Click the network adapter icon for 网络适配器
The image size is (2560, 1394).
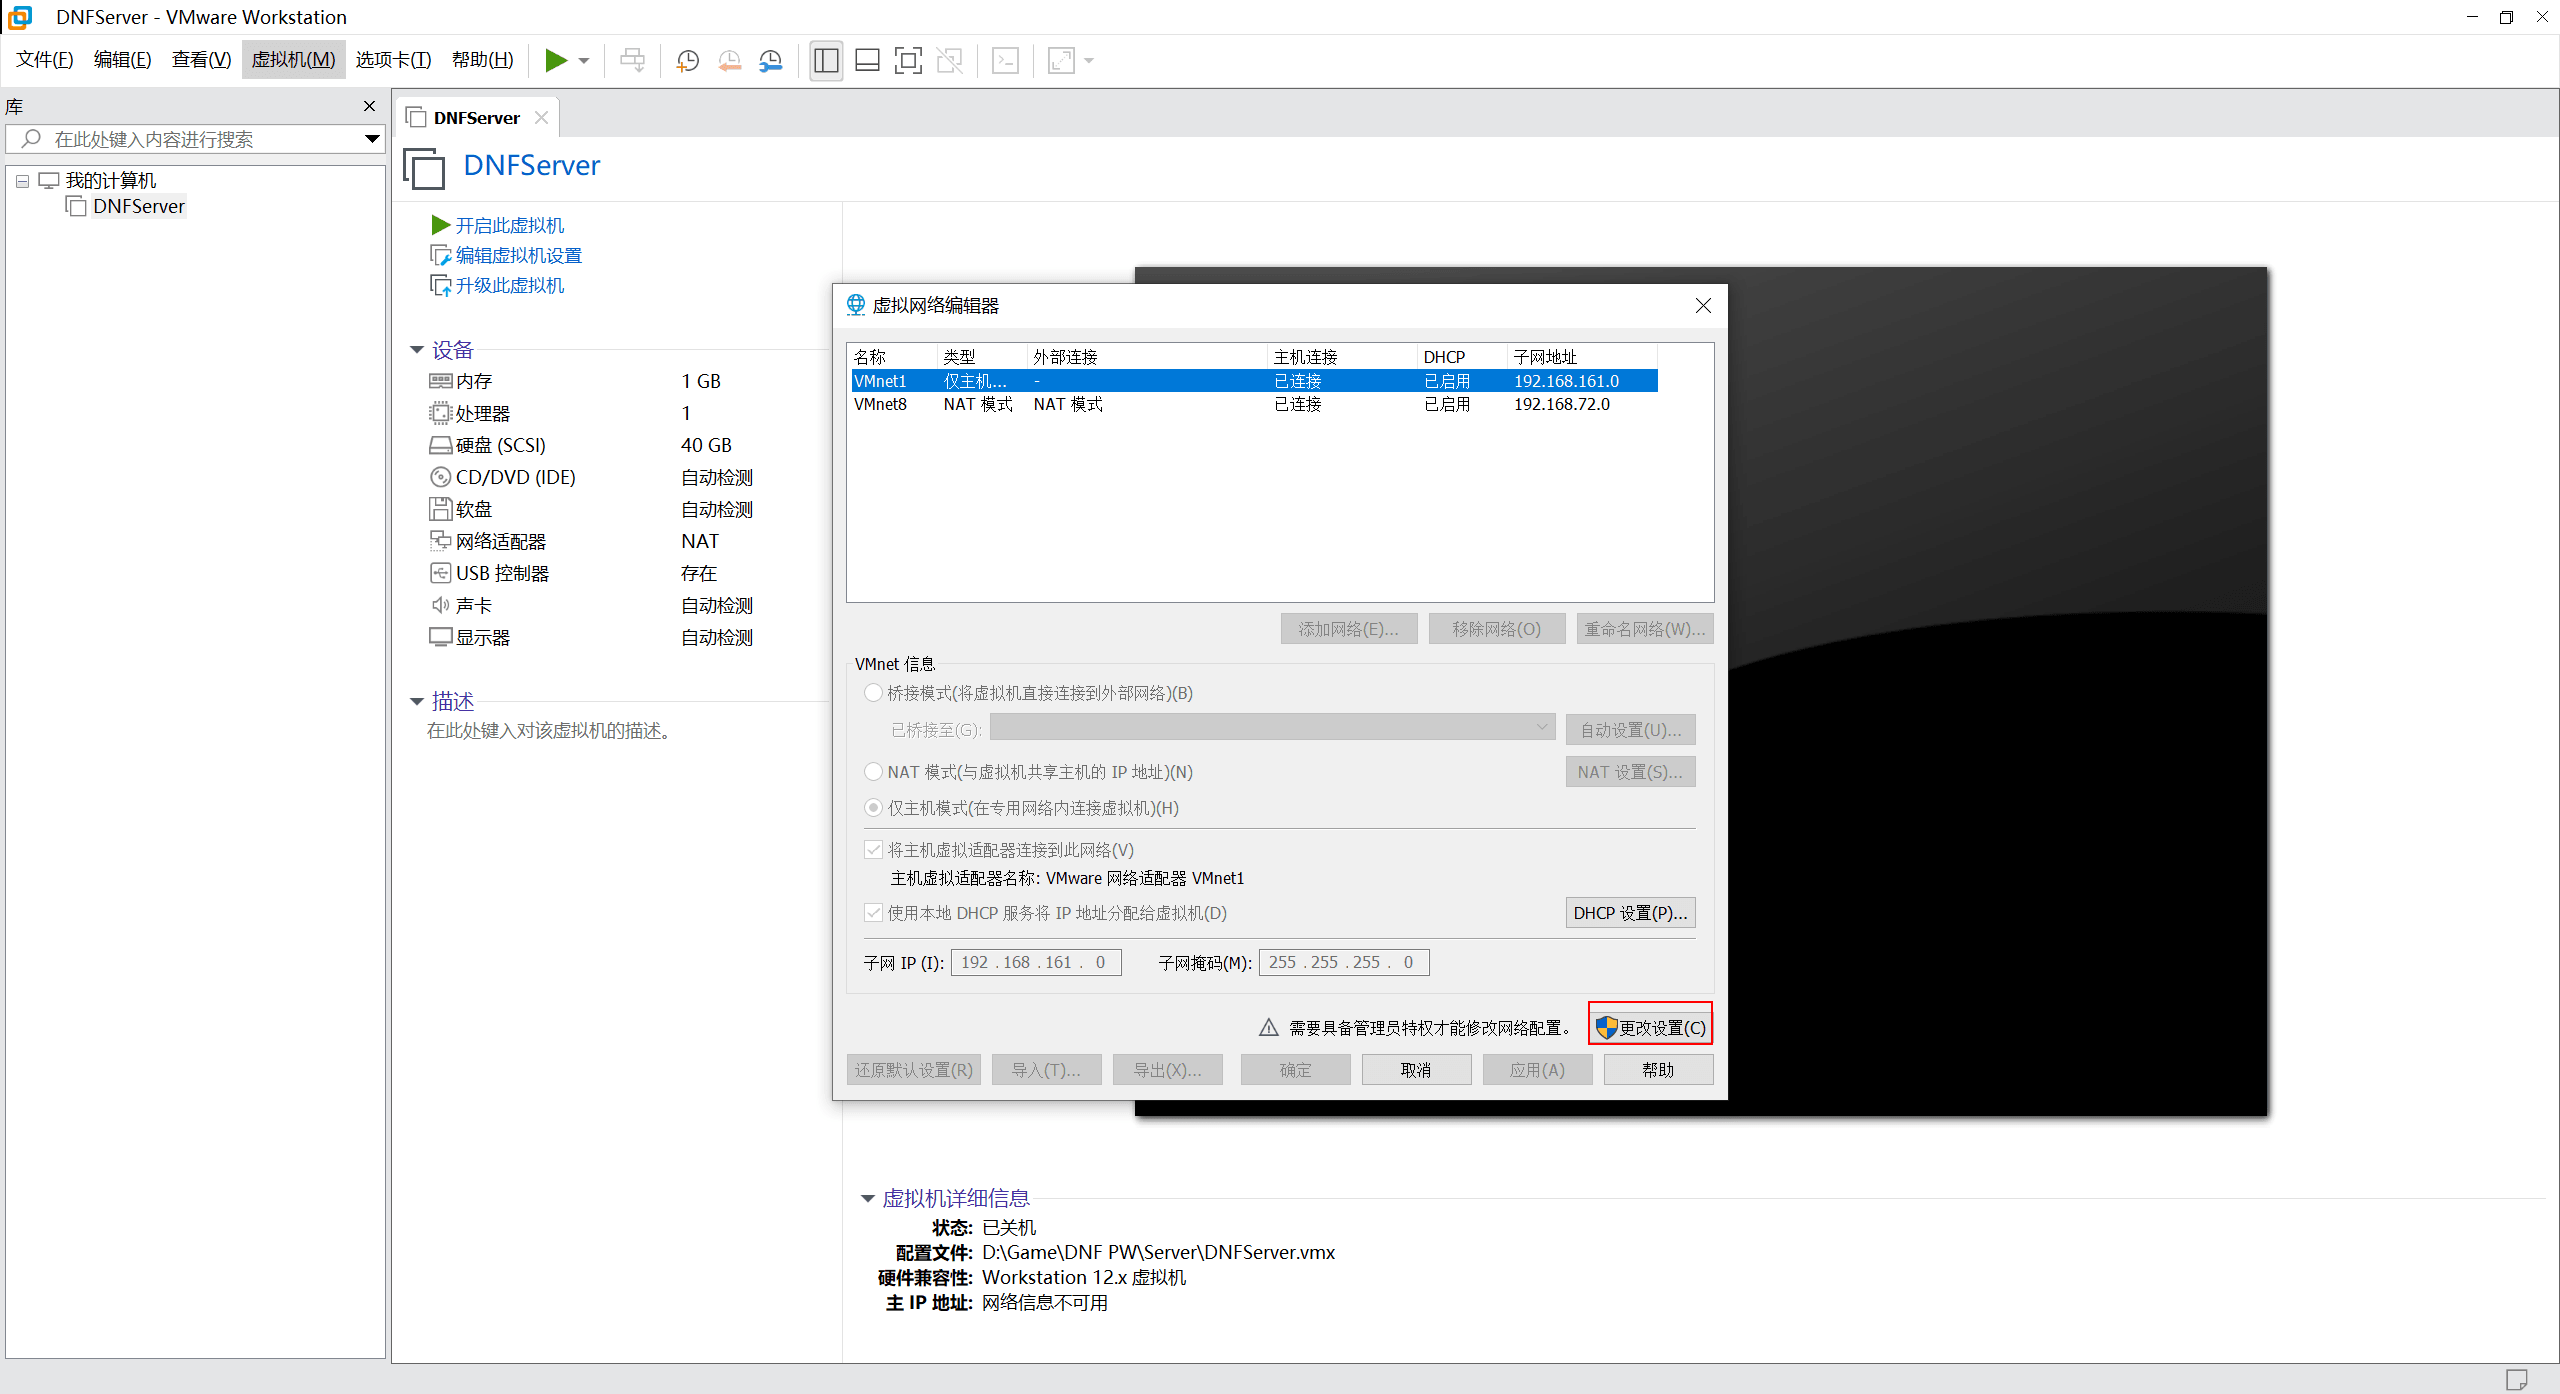pyautogui.click(x=440, y=541)
